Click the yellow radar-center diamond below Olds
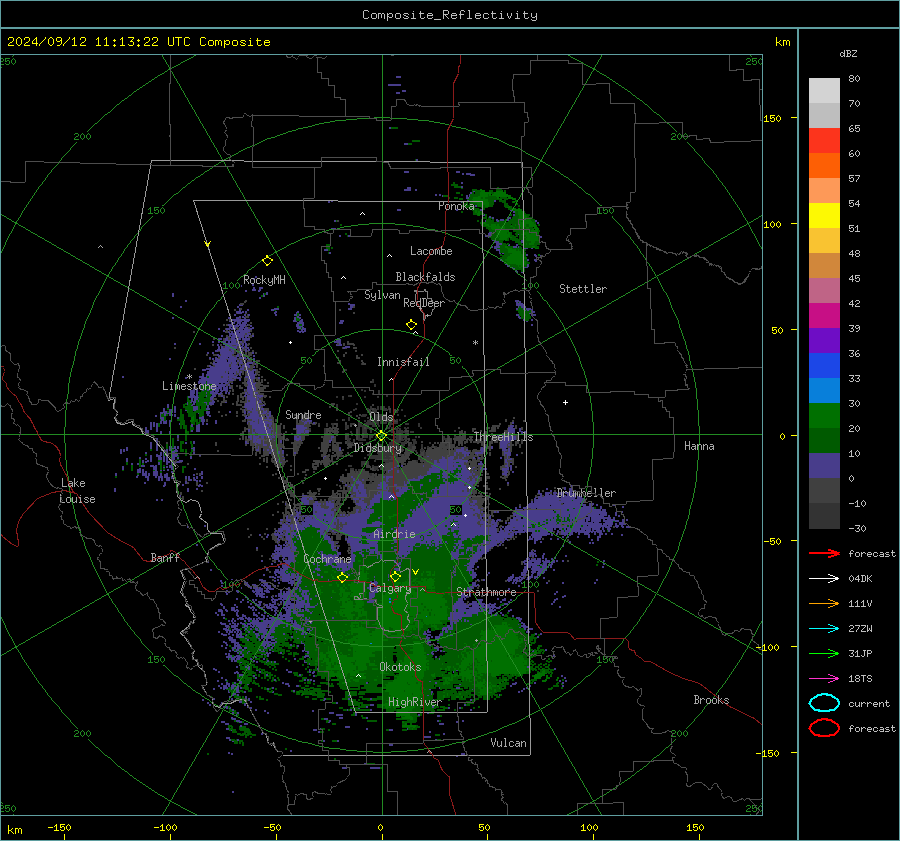This screenshot has width=900, height=841. click(x=381, y=436)
